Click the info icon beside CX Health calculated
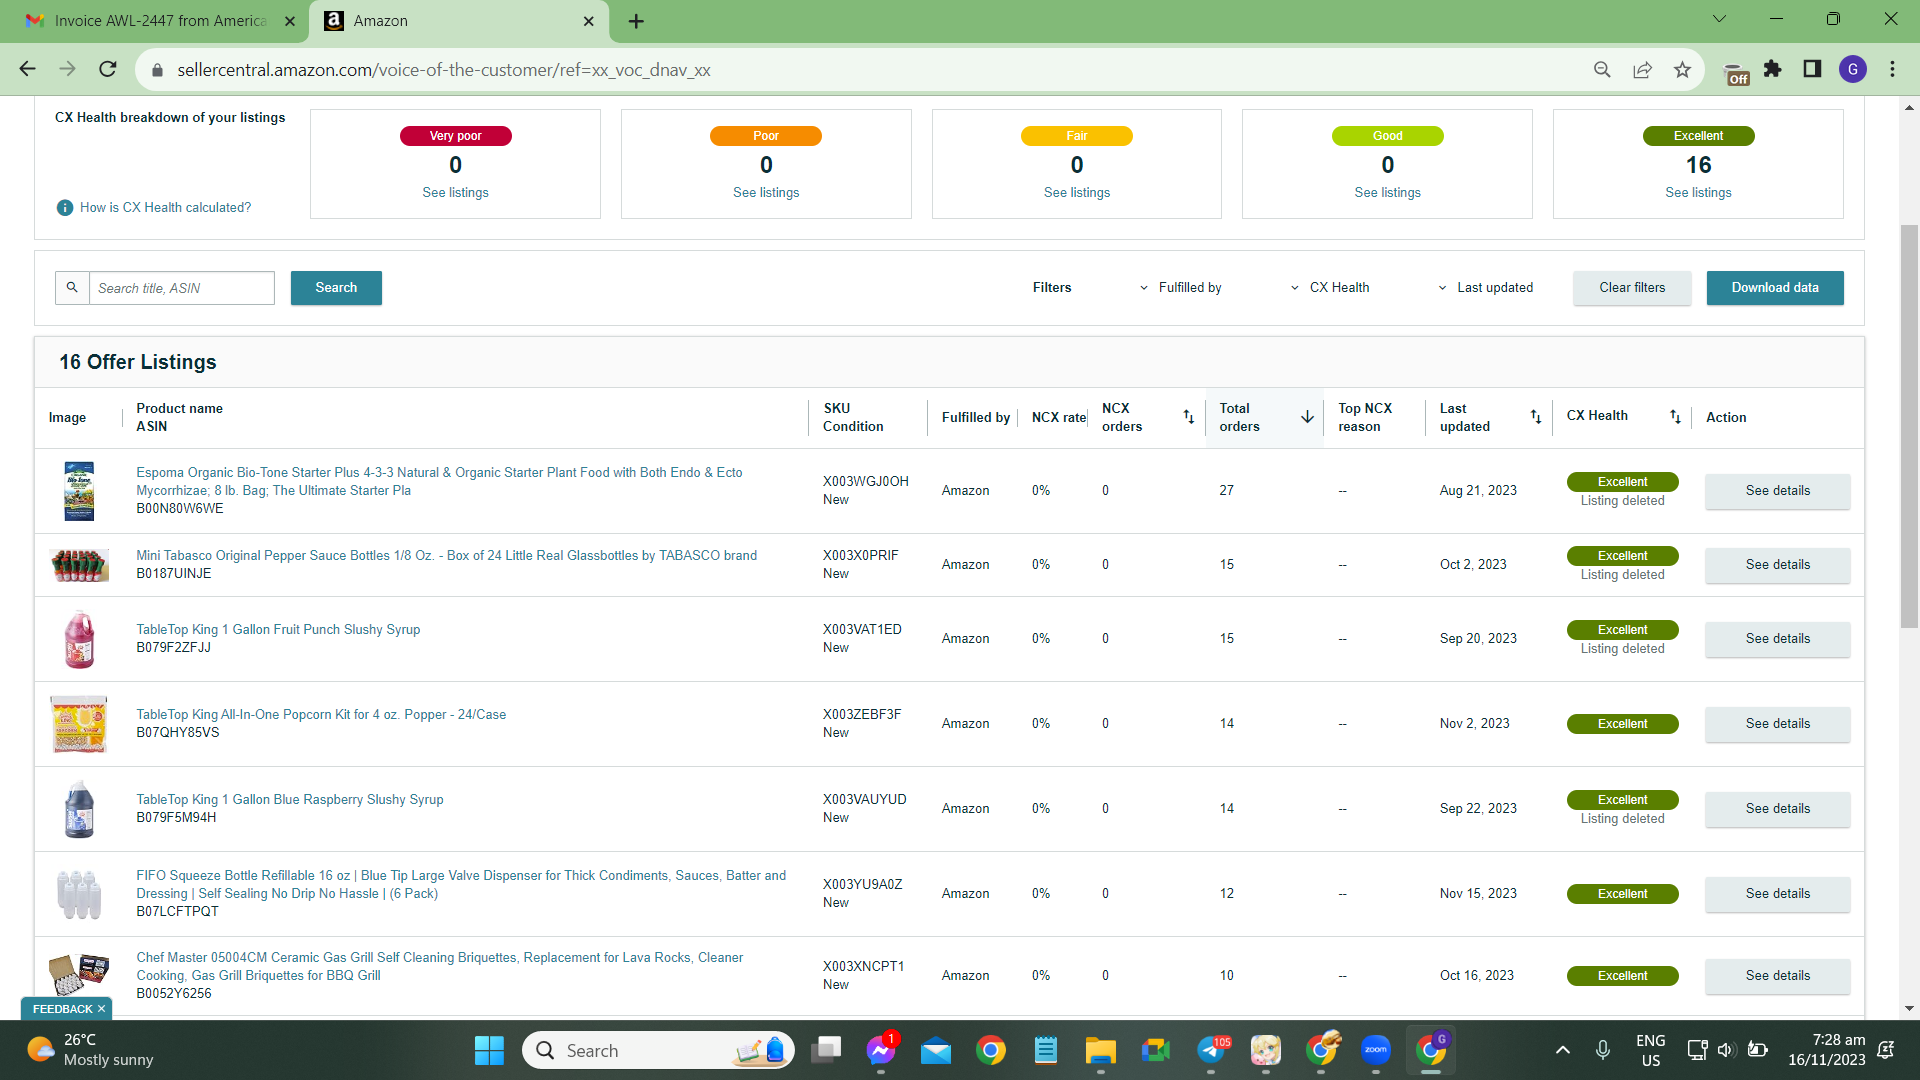Image resolution: width=1920 pixels, height=1080 pixels. coord(65,208)
